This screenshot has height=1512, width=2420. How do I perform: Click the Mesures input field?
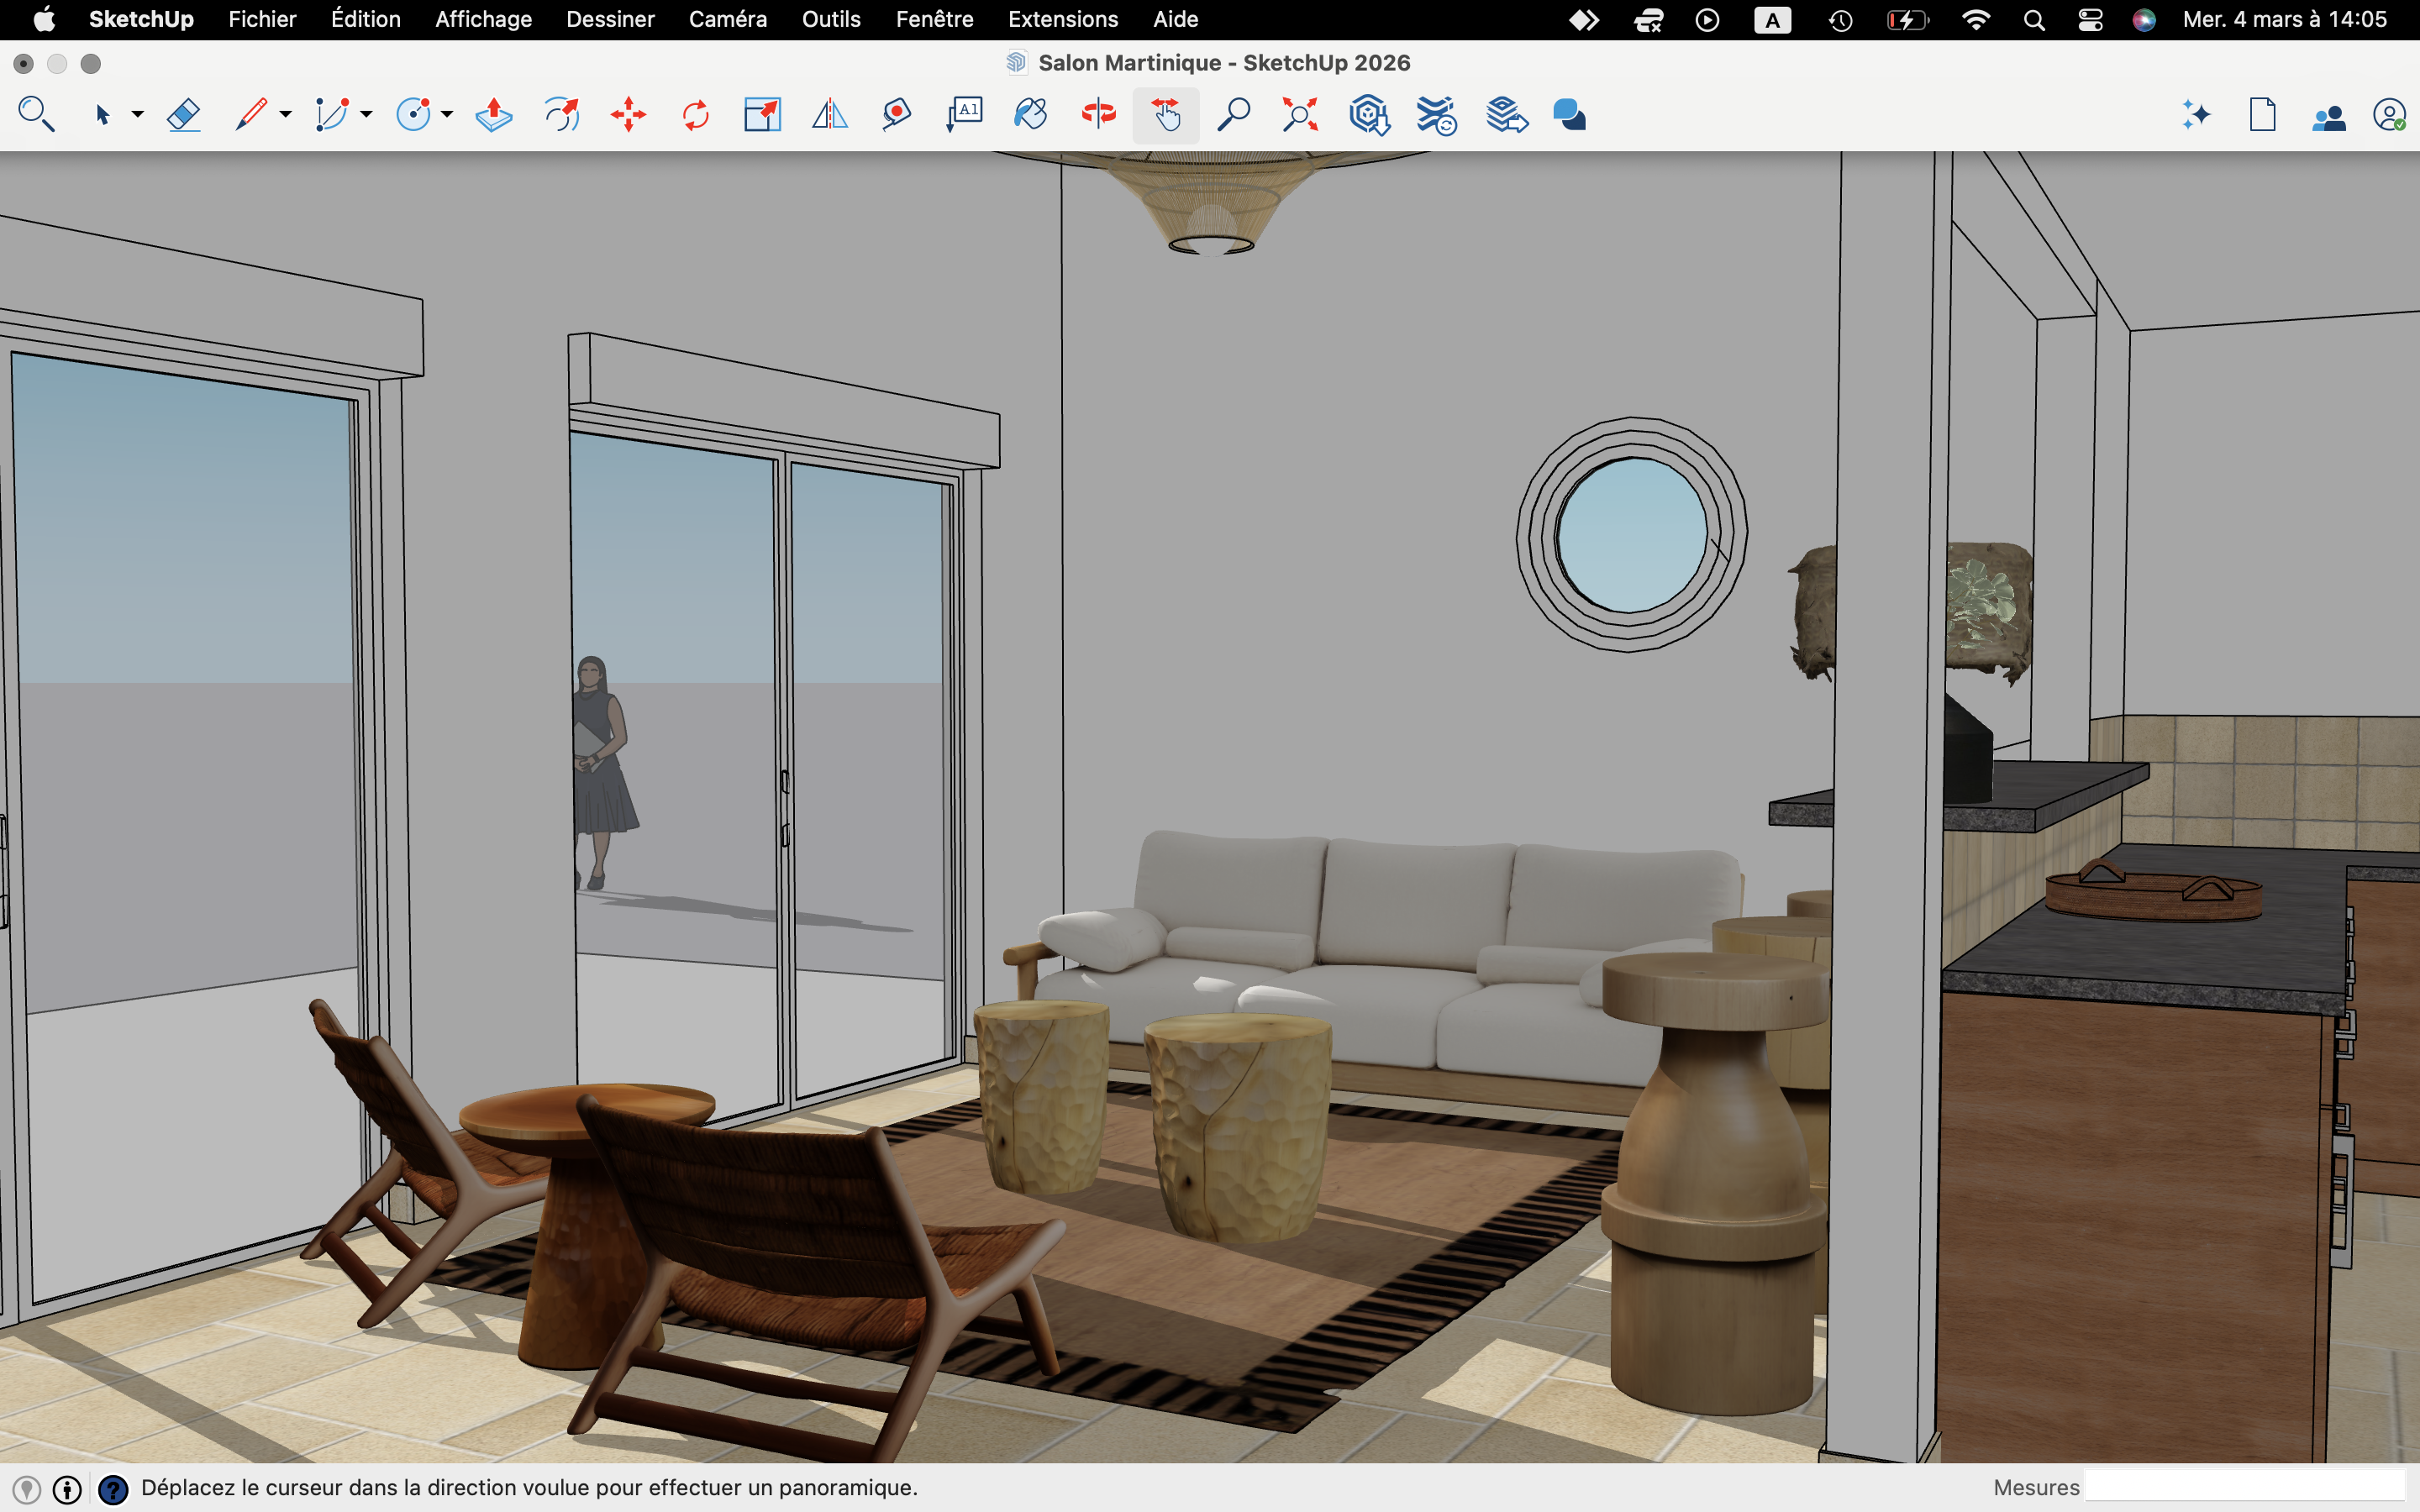coord(2244,1487)
